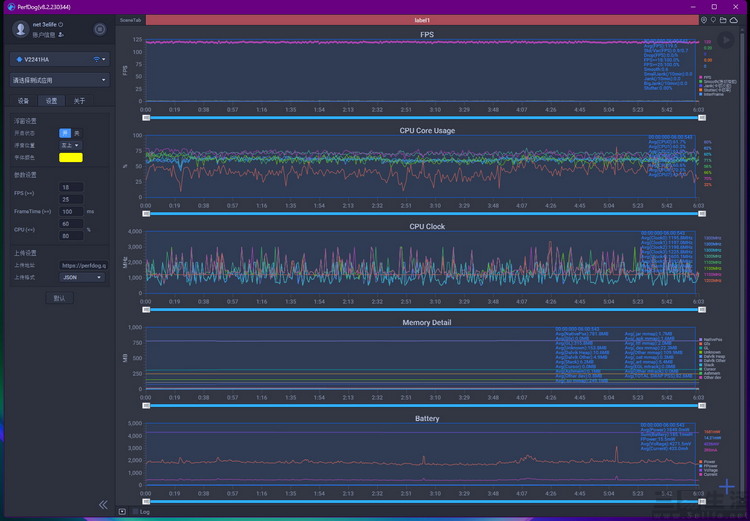This screenshot has height=521, width=750.
Task: Click the upload address URL field
Action: [83, 265]
